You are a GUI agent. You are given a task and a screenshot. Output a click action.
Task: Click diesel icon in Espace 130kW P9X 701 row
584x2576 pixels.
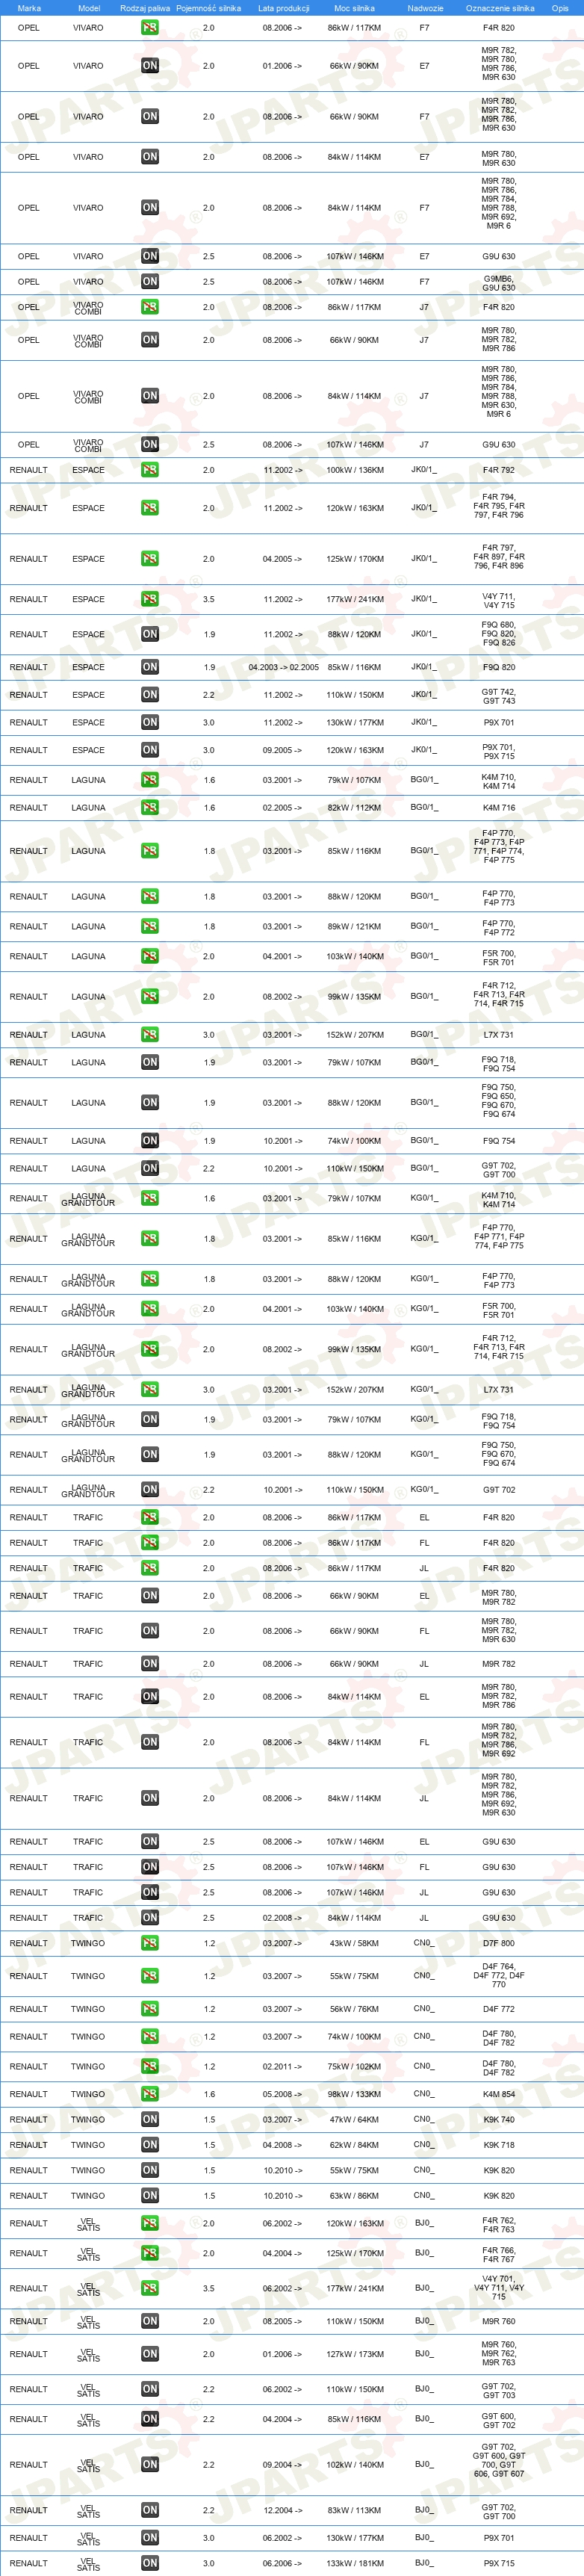(x=150, y=722)
